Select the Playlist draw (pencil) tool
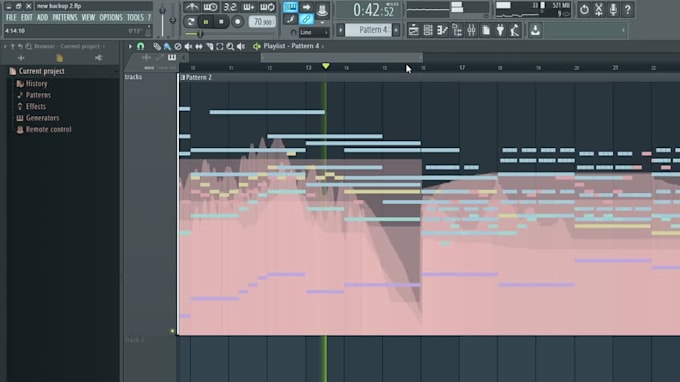The image size is (680, 382). 157,46
